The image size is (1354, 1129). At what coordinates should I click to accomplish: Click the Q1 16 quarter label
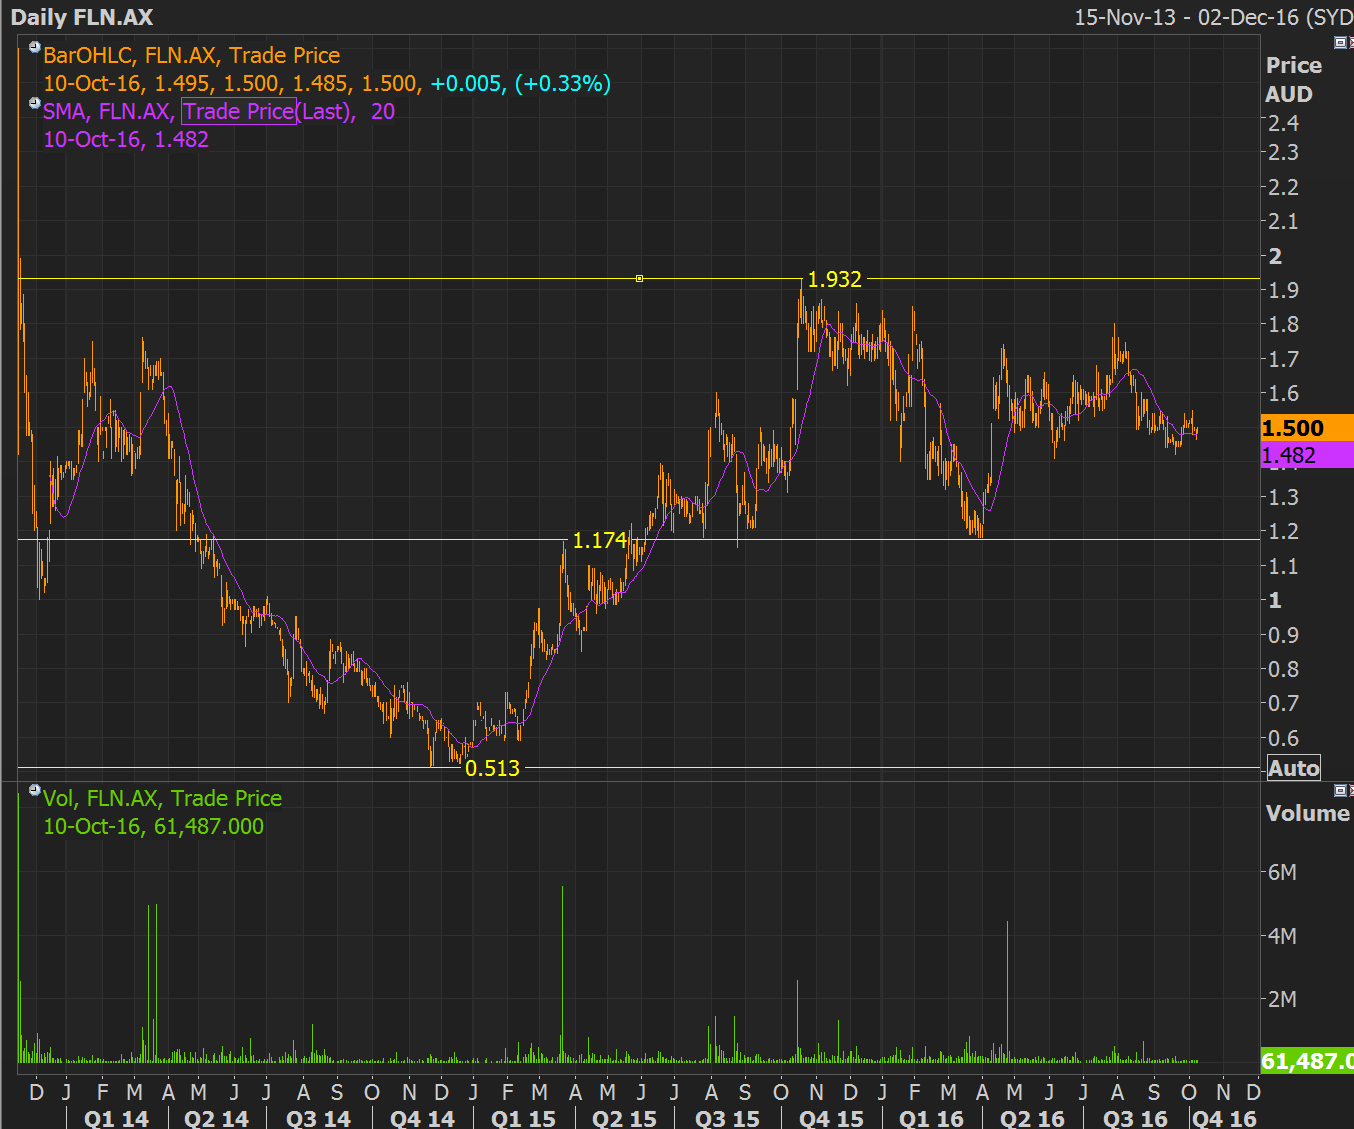pyautogui.click(x=931, y=1118)
